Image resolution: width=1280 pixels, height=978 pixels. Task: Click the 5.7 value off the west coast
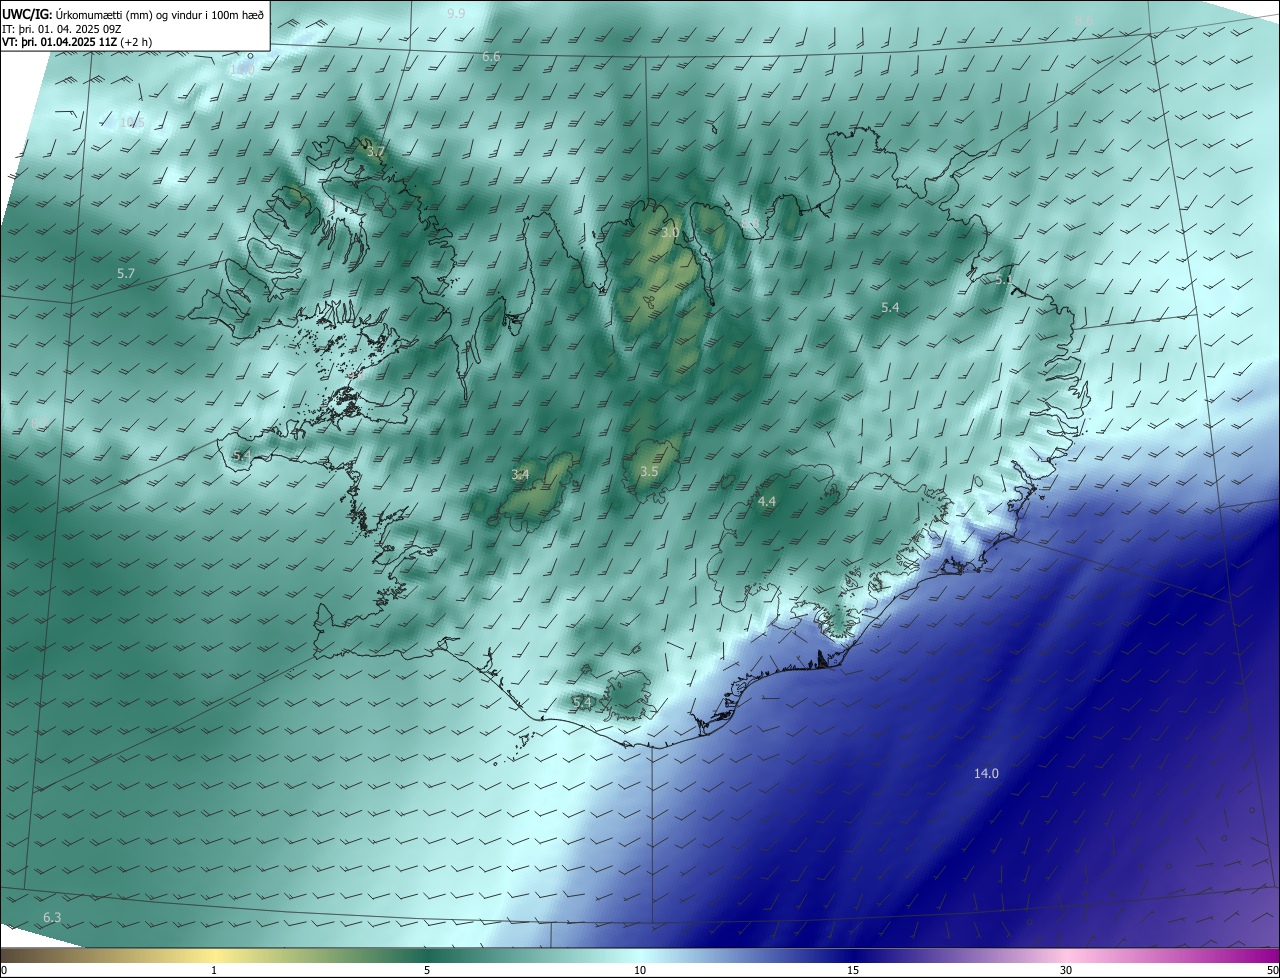click(x=126, y=273)
